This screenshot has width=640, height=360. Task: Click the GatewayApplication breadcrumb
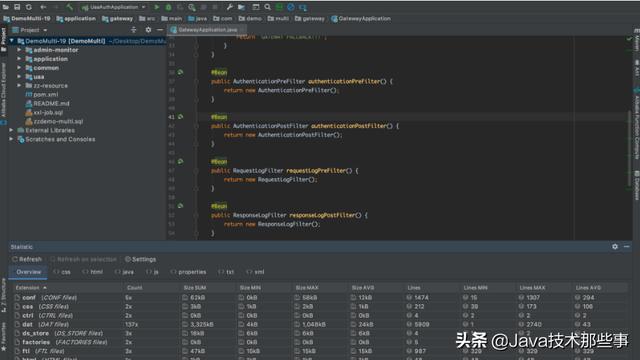coord(361,18)
